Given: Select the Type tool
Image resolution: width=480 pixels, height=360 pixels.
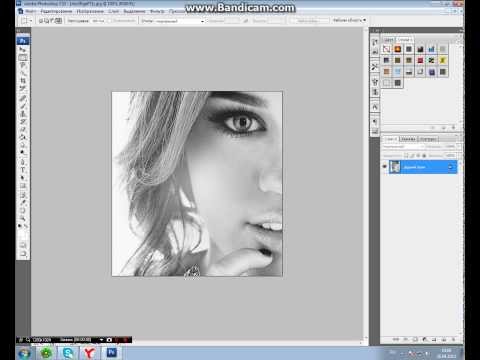Looking at the screenshot, I should tap(23, 170).
